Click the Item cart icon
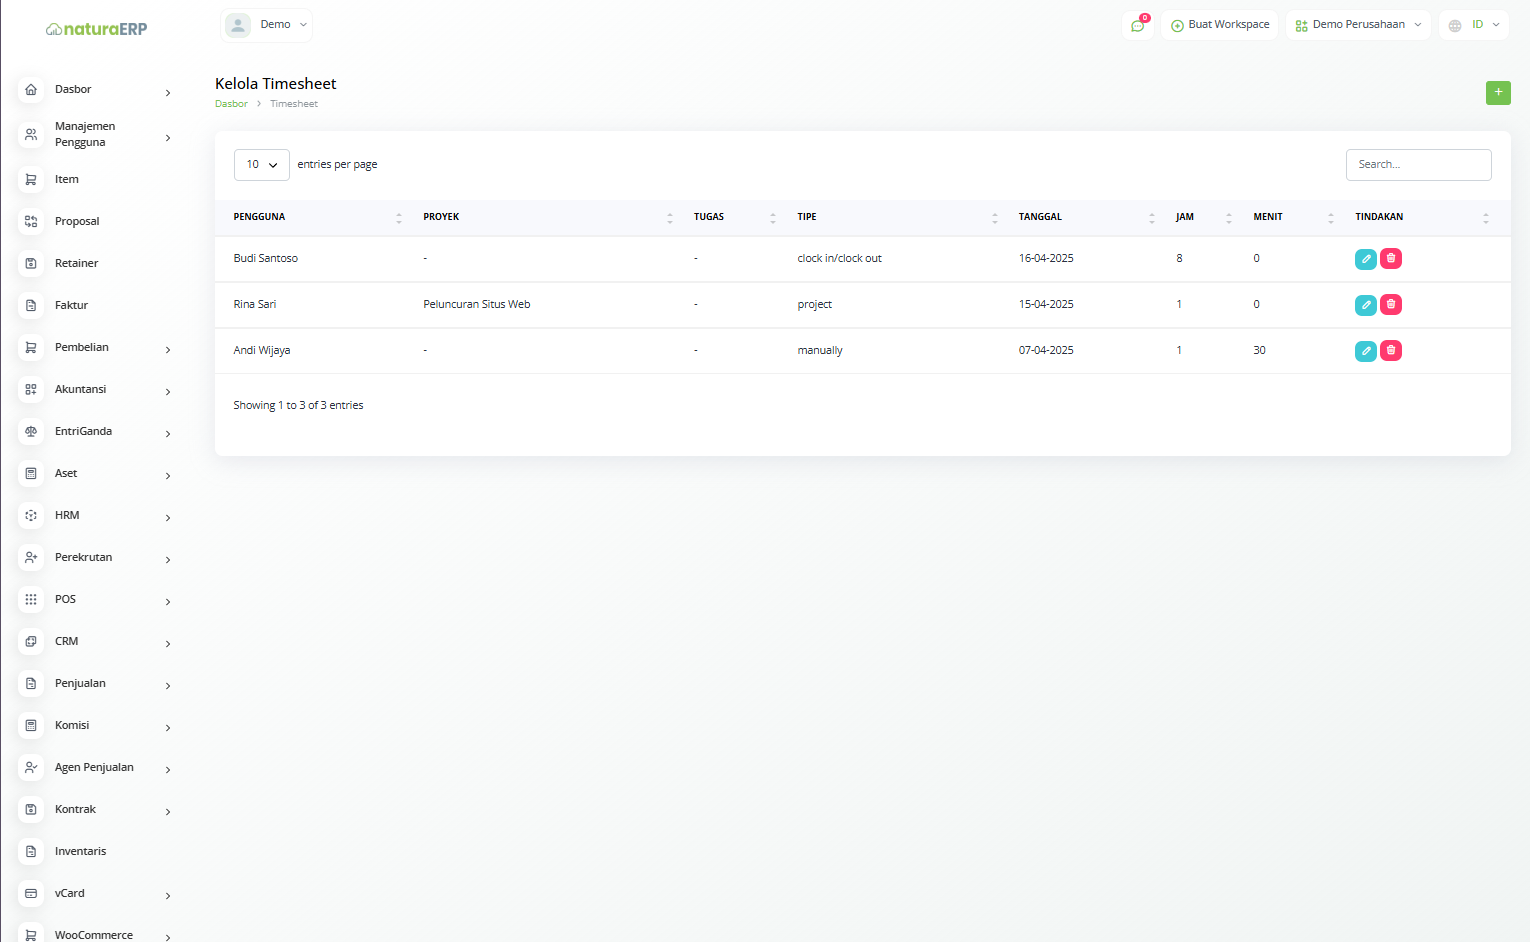 tap(31, 179)
